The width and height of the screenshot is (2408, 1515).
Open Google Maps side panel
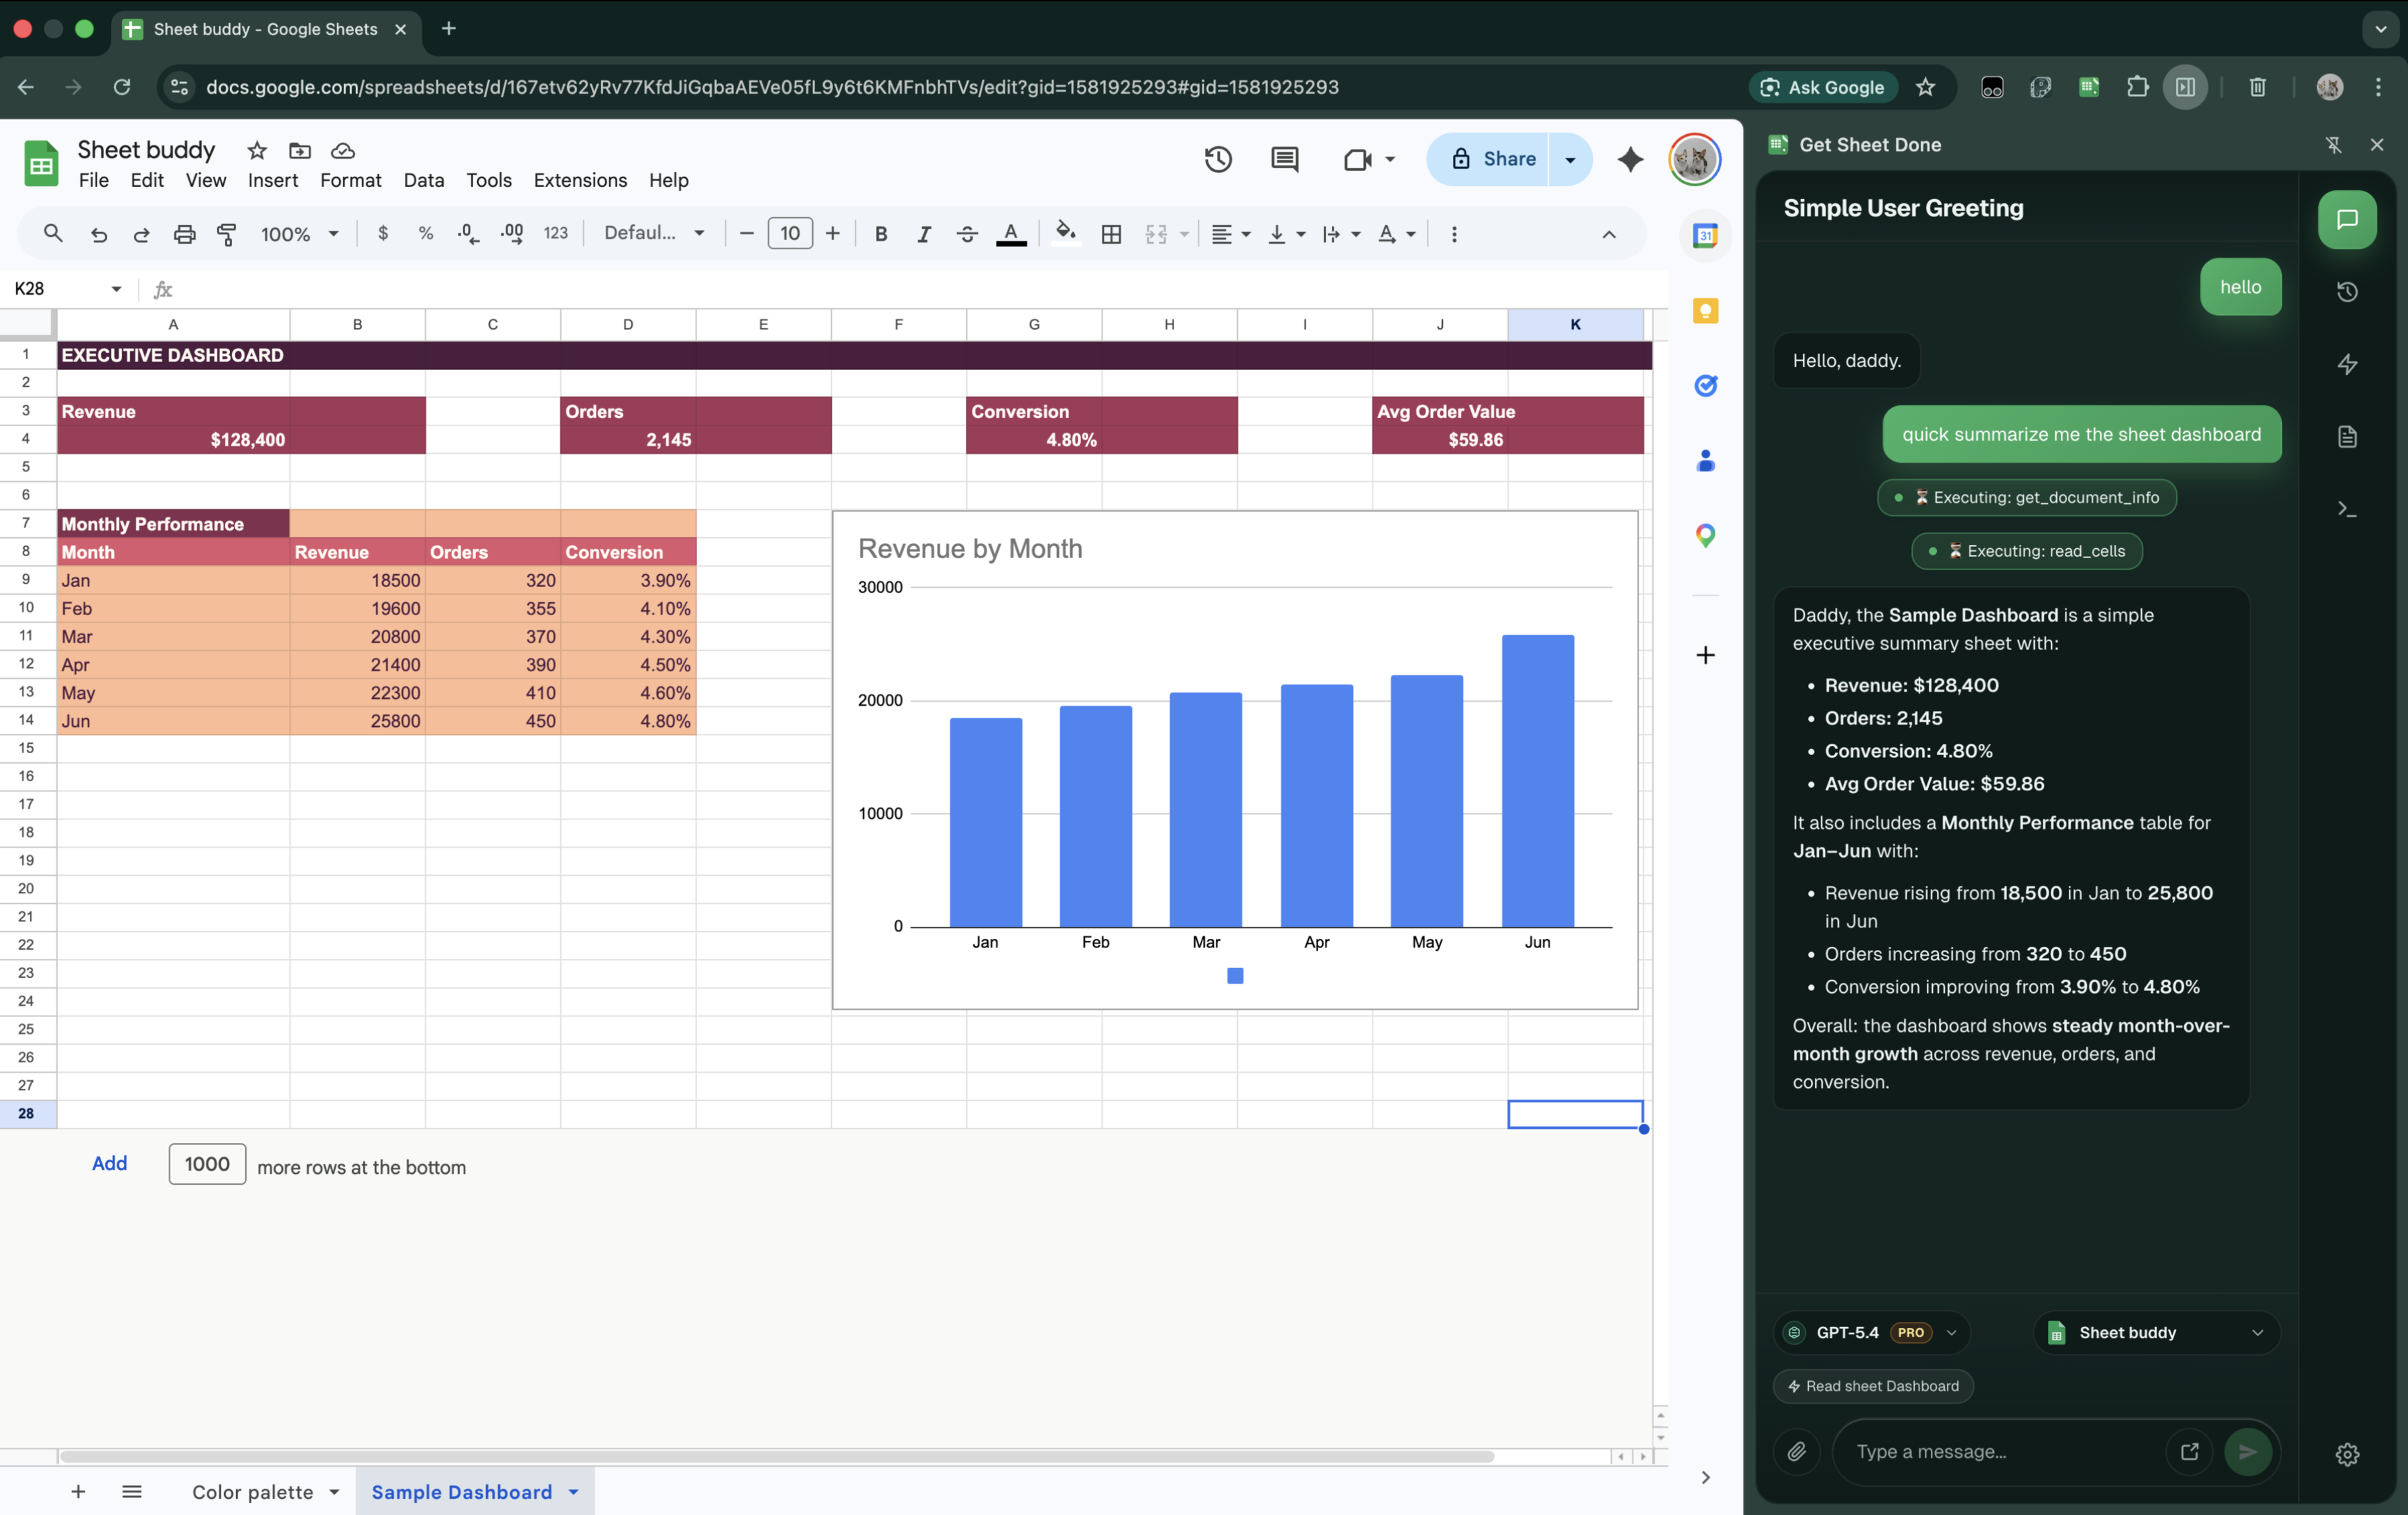[1705, 536]
